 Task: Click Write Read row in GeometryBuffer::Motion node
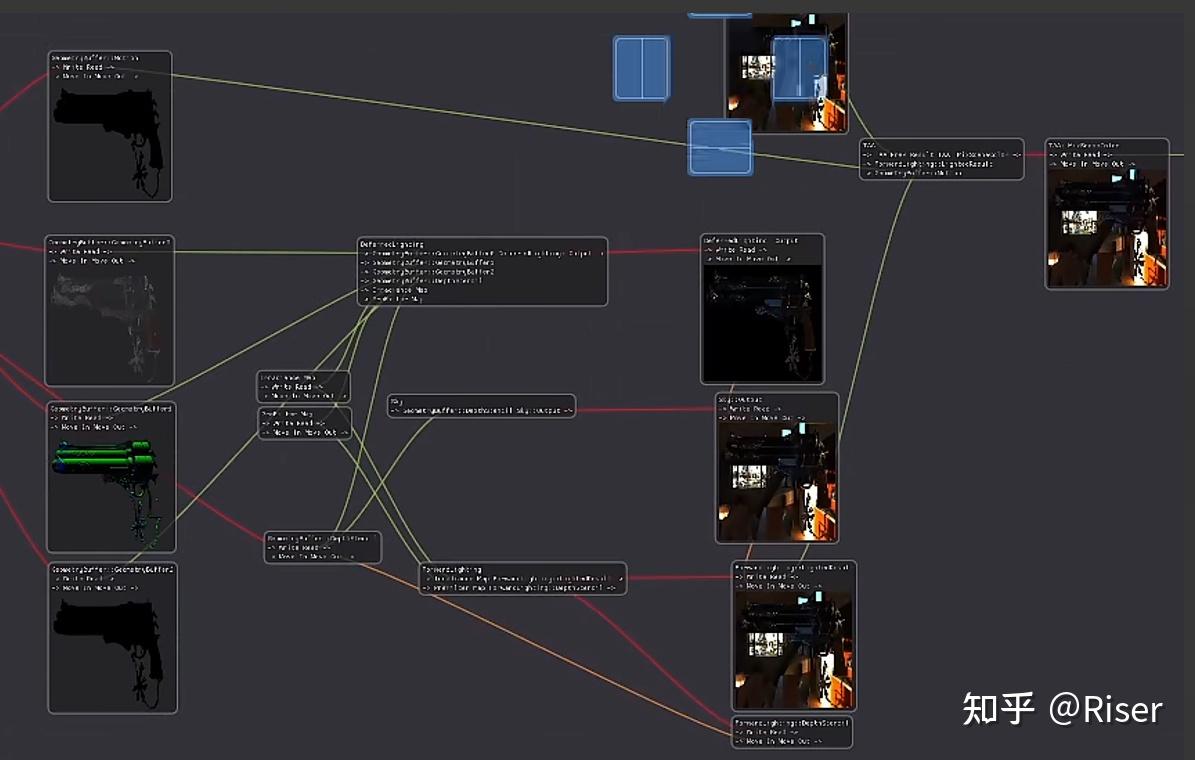point(82,67)
